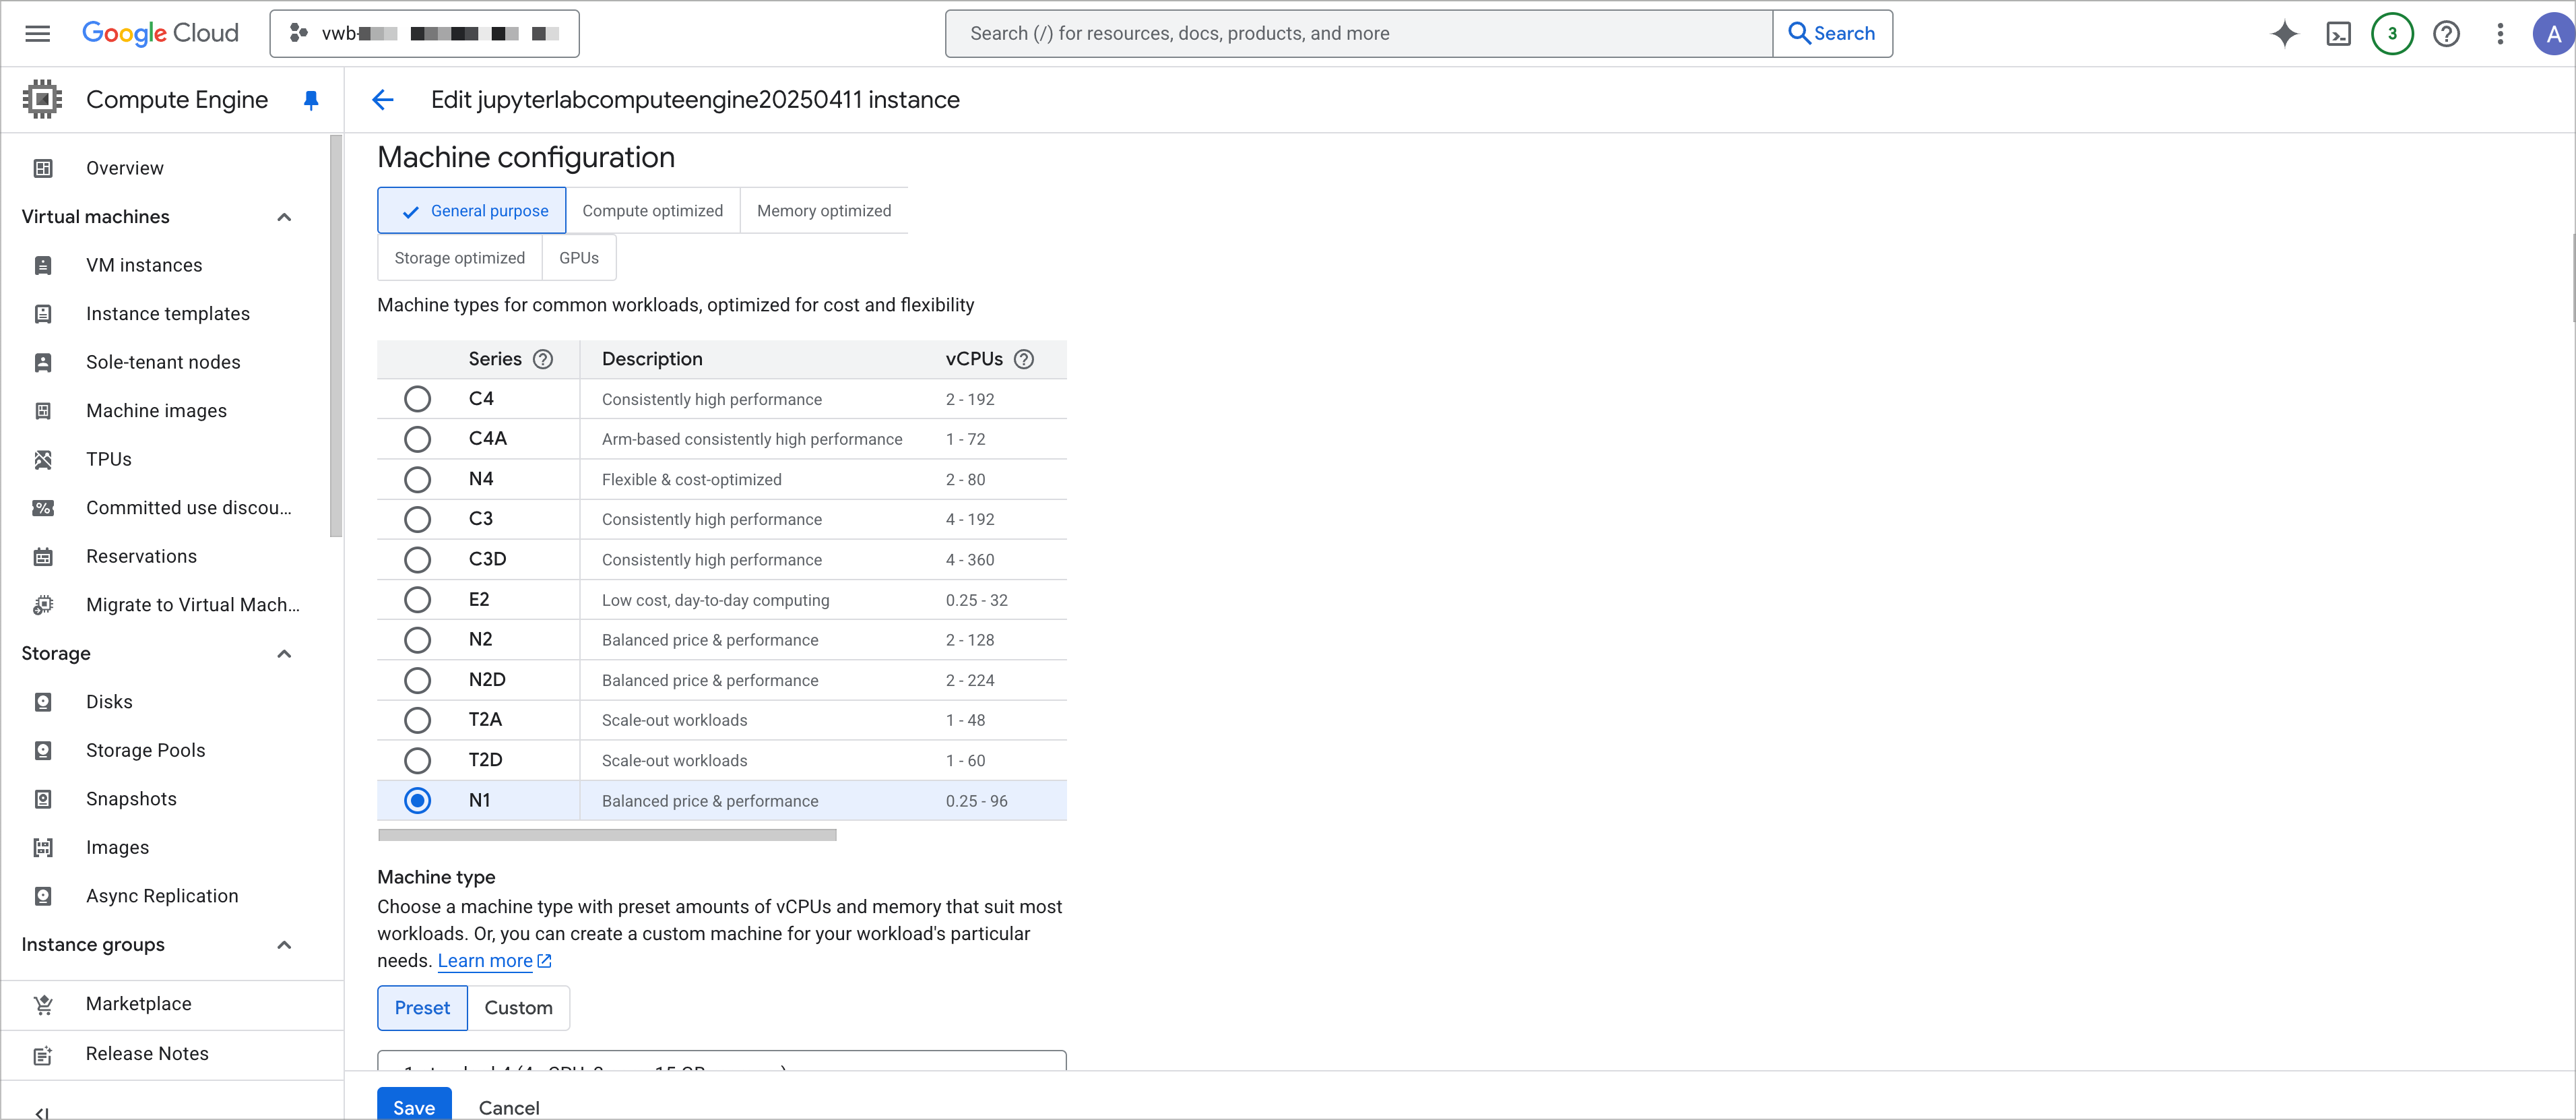Select the C4A series radio button
The width and height of the screenshot is (2576, 1120).
(x=417, y=439)
